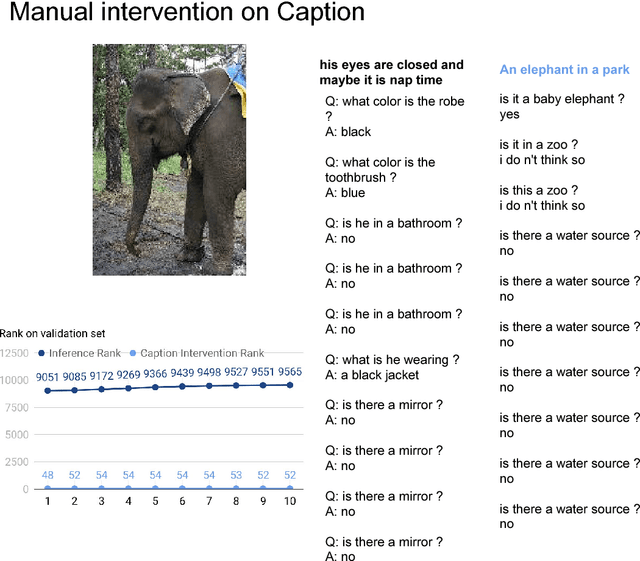Click the bold "his eyes are closed" caption

point(392,72)
